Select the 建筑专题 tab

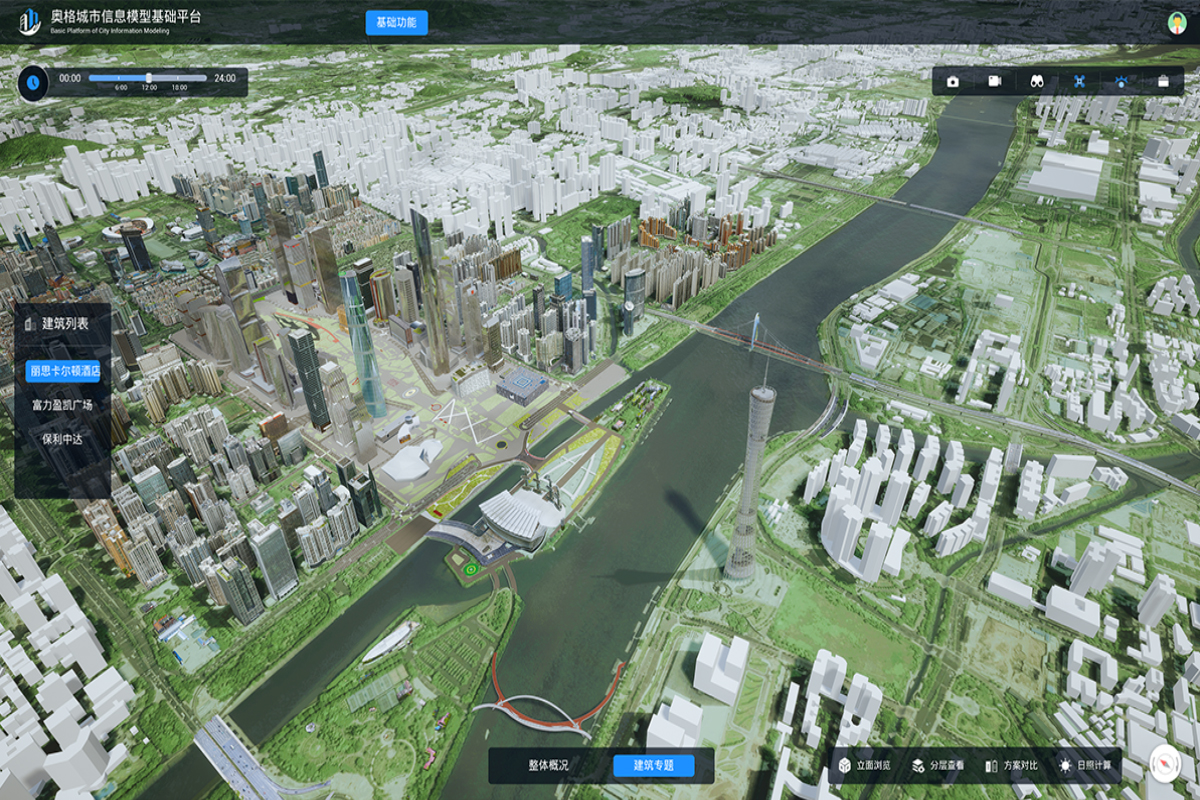tap(654, 766)
